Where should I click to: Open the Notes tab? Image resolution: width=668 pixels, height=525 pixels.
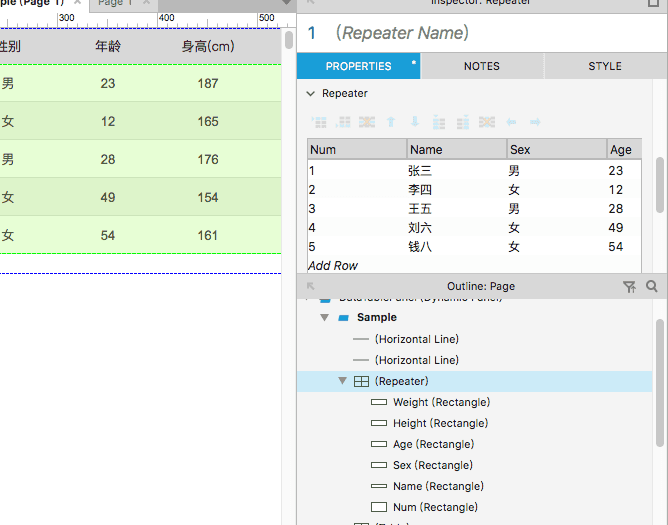pos(482,66)
